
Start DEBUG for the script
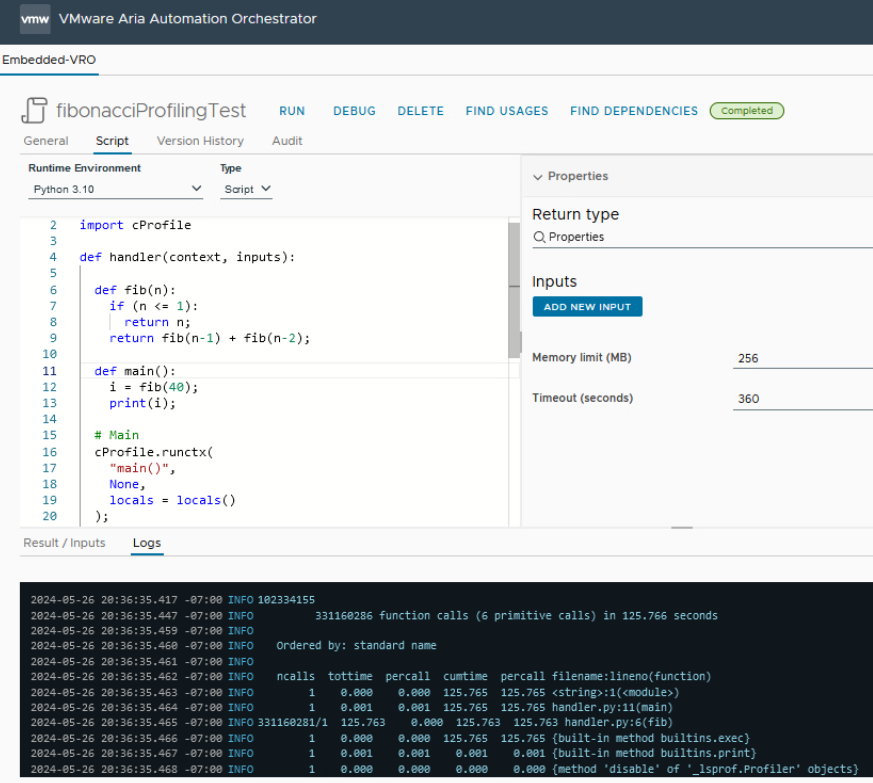pos(354,111)
